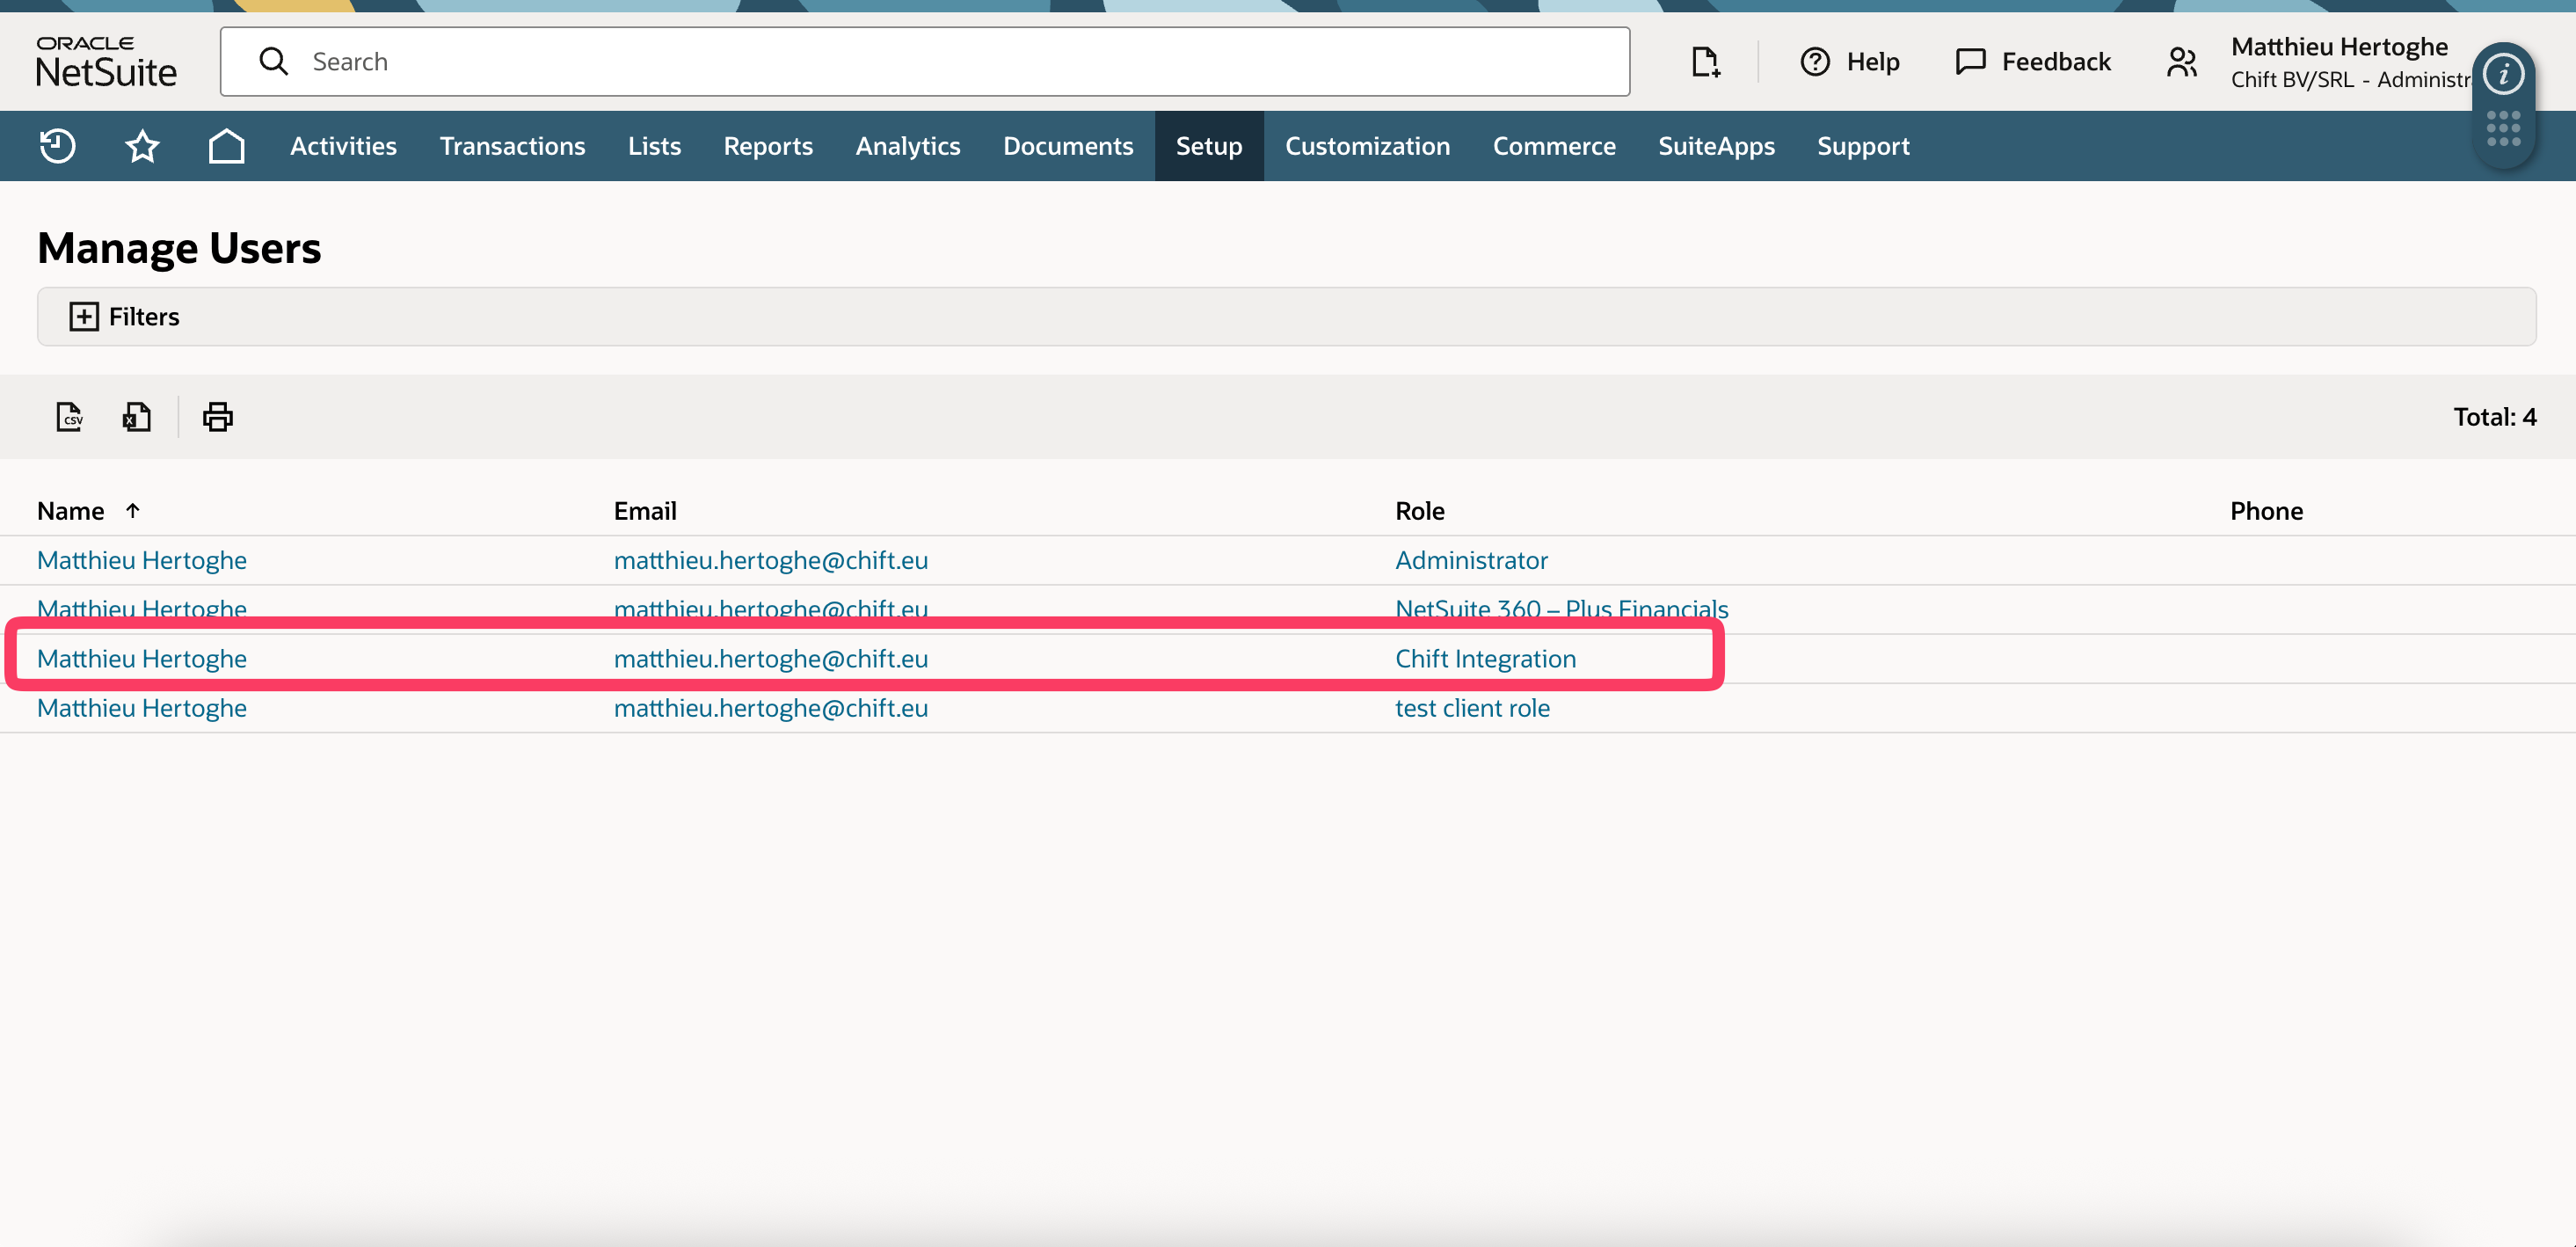Open the NetSuite 360 – Plus Financials role
Image resolution: width=2576 pixels, height=1247 pixels.
click(x=1562, y=609)
